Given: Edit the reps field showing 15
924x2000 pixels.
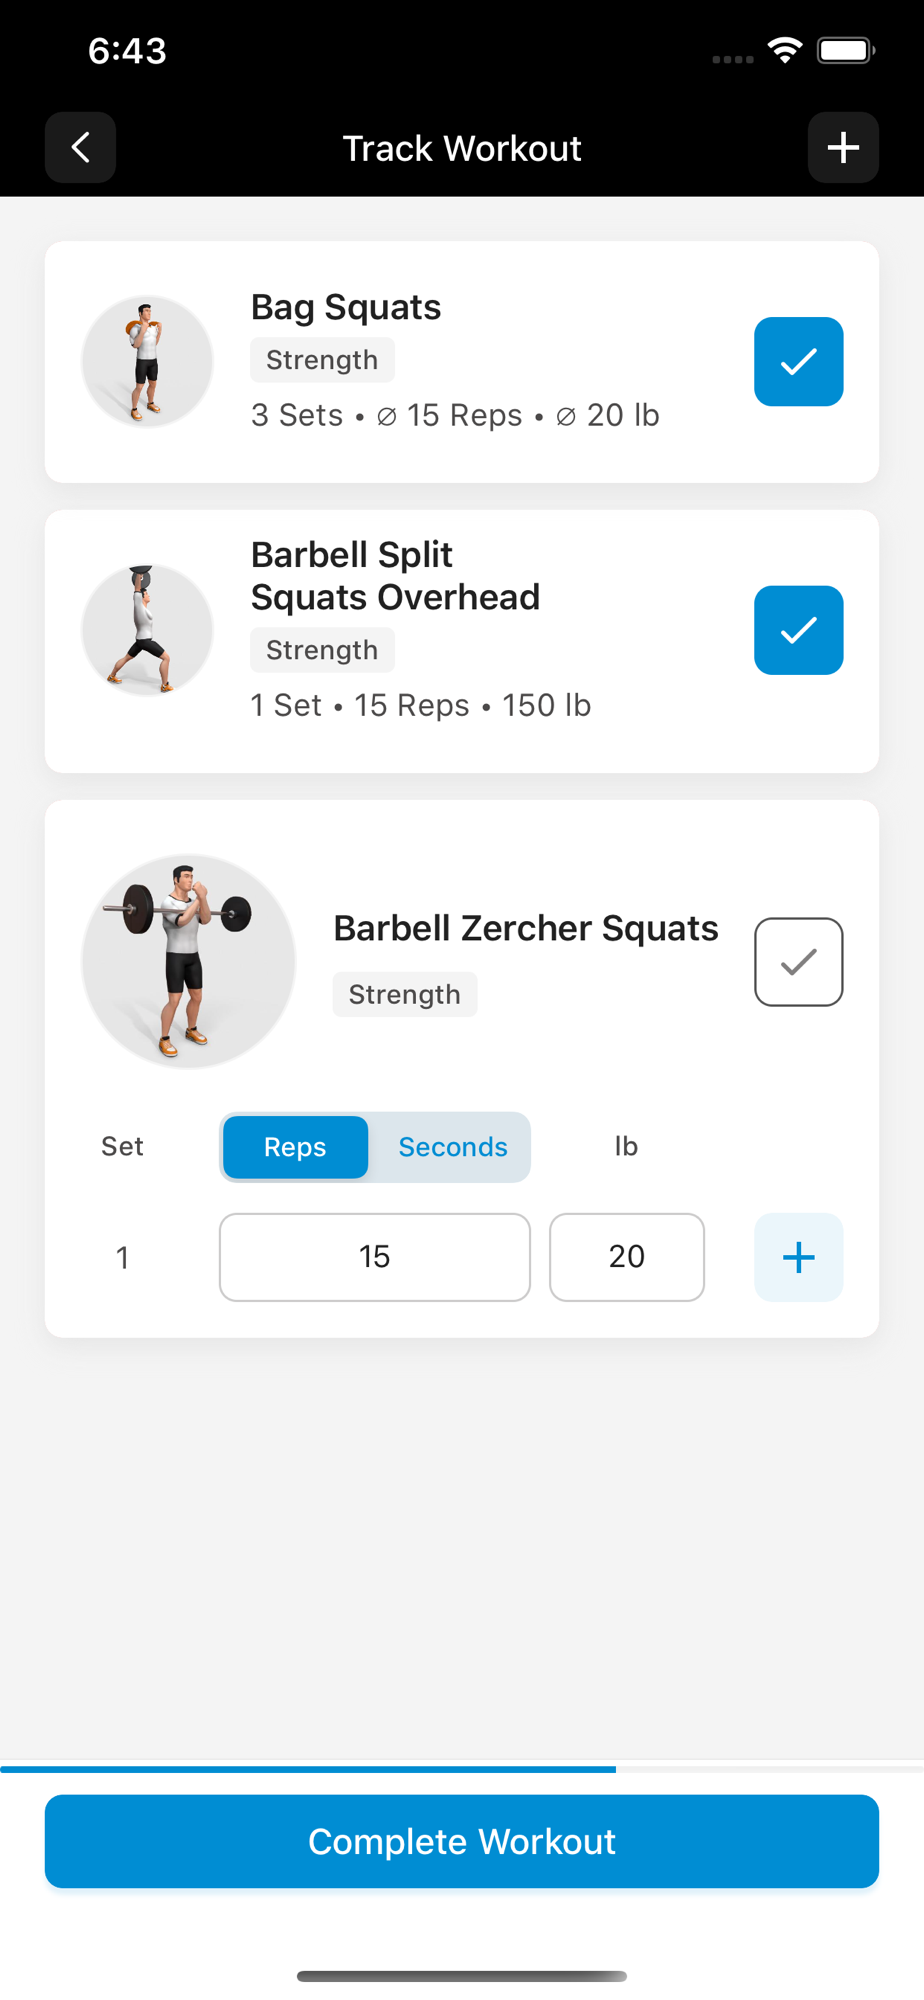Looking at the screenshot, I should pyautogui.click(x=375, y=1257).
